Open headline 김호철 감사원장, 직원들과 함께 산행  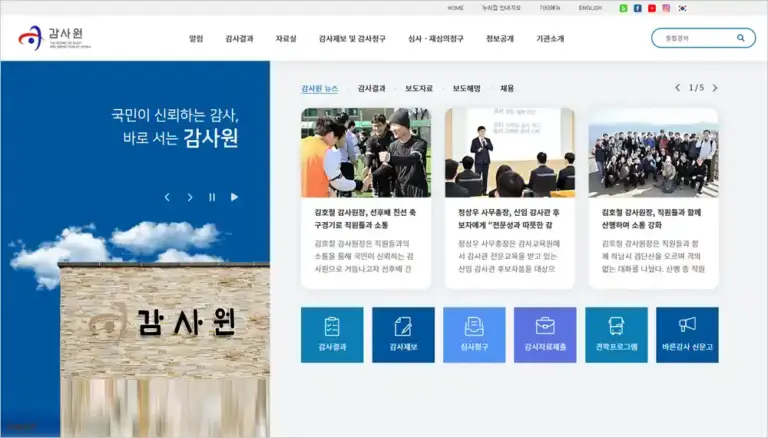coord(651,219)
